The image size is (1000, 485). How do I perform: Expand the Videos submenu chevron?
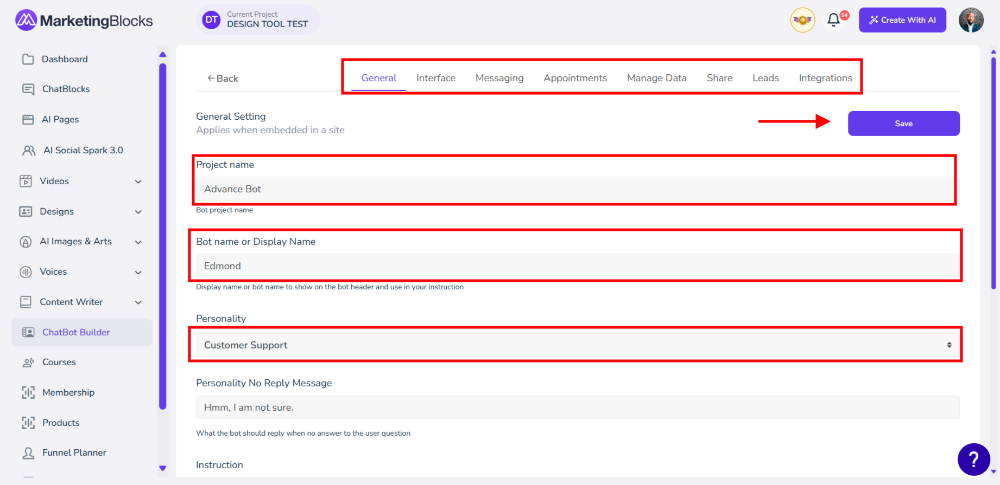[x=138, y=182]
